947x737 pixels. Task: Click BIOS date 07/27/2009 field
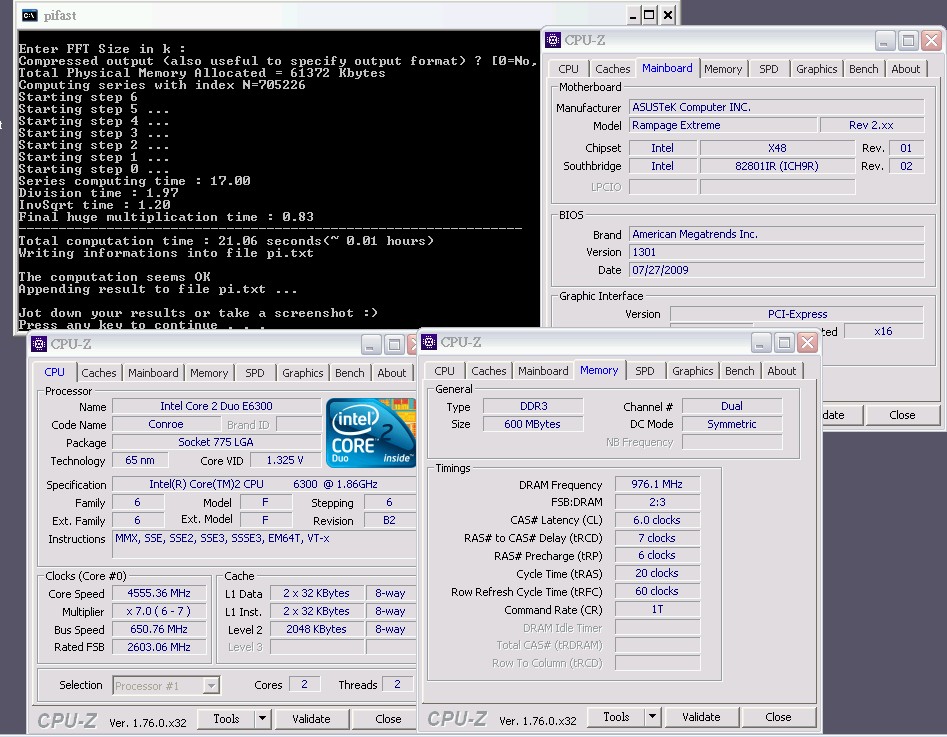(x=777, y=270)
